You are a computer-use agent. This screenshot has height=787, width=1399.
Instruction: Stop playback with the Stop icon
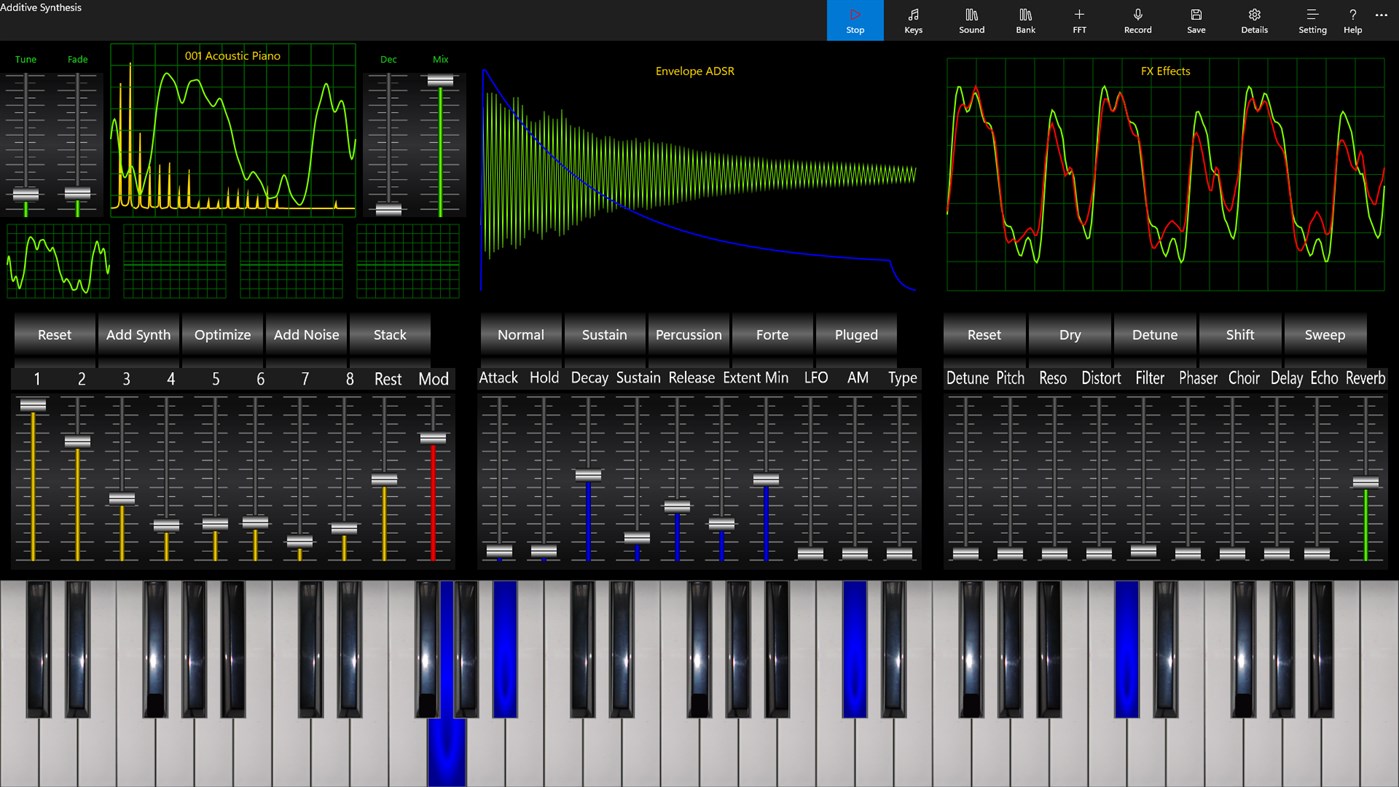[855, 20]
